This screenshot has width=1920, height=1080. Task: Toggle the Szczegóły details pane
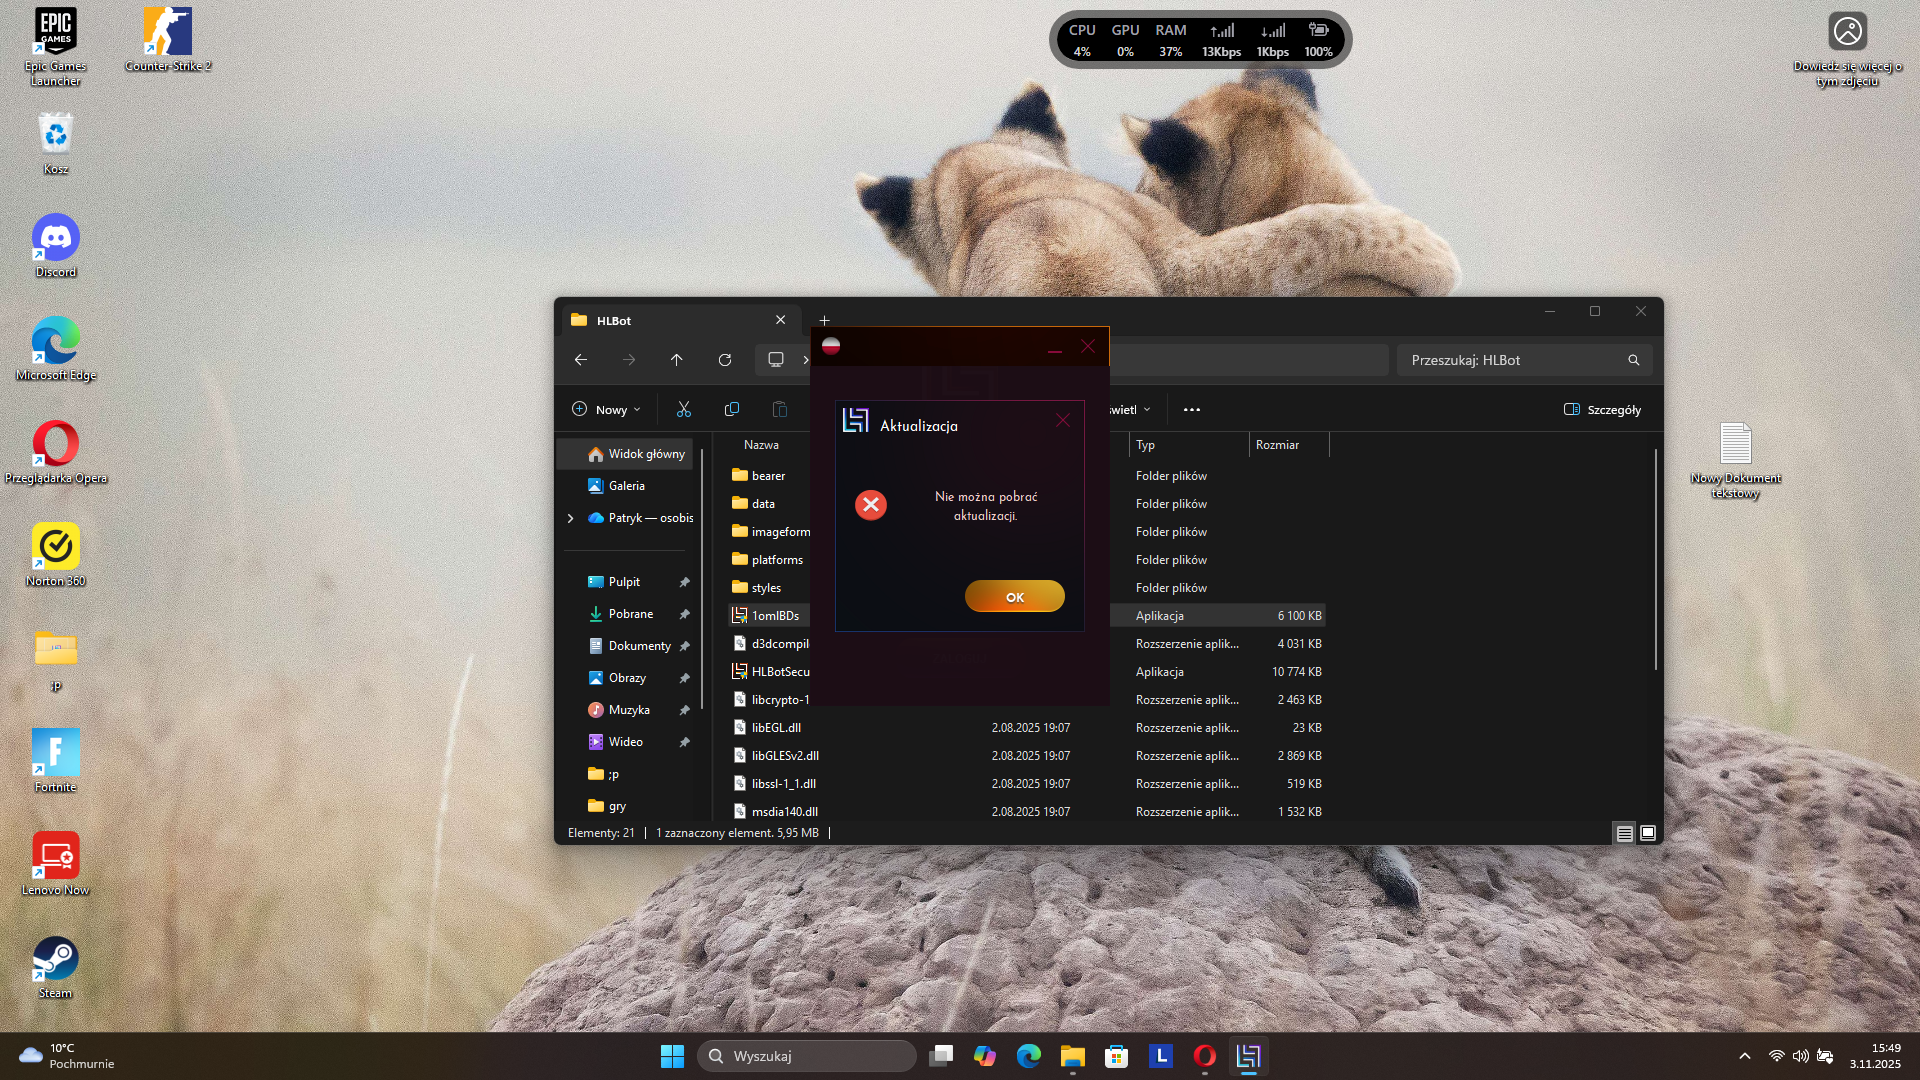[1602, 409]
